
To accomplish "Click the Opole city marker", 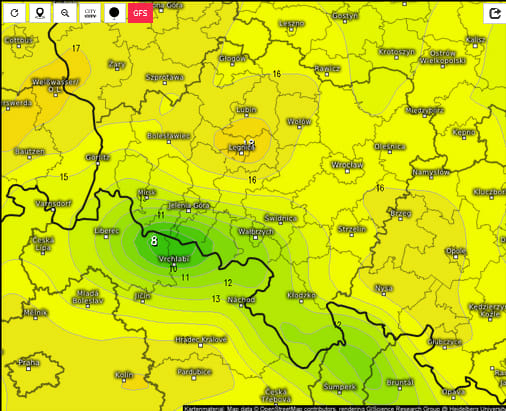I will click(456, 257).
